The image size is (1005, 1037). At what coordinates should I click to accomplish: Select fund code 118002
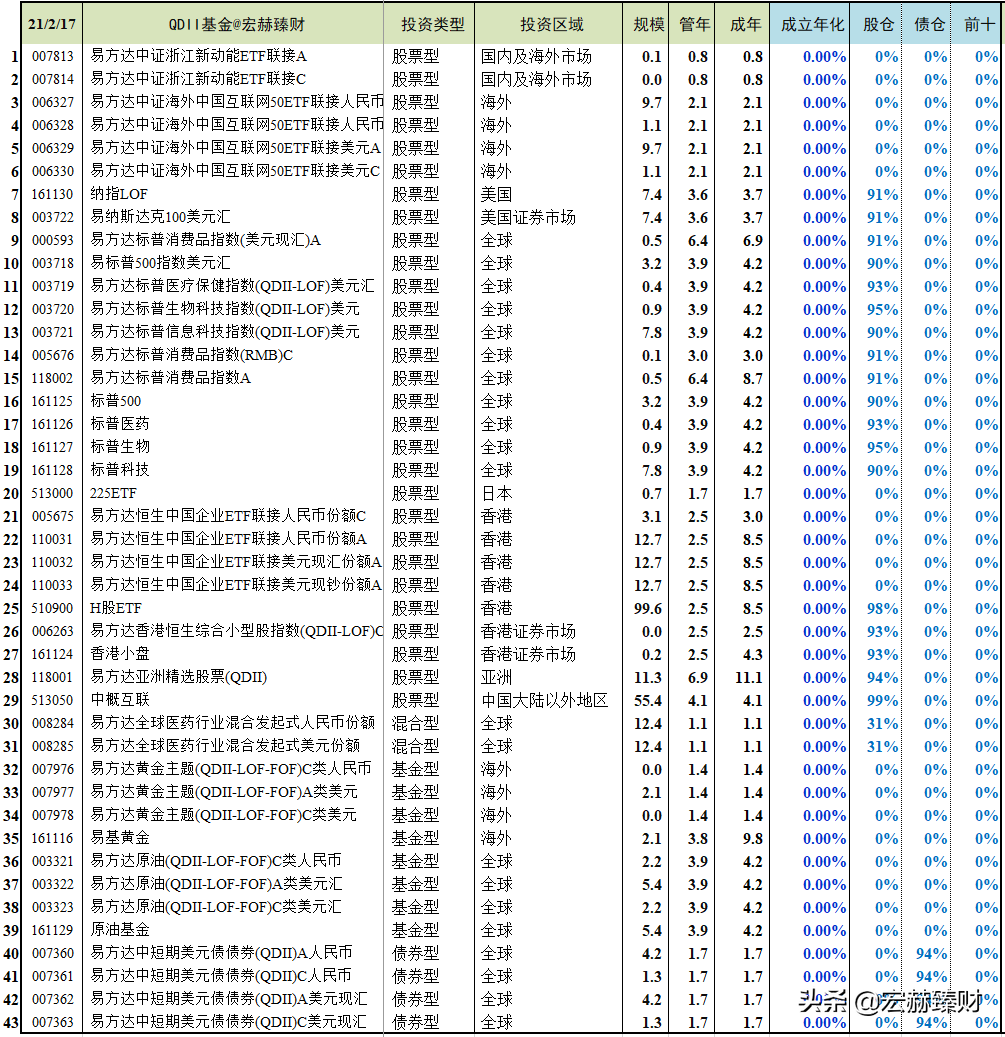click(52, 378)
